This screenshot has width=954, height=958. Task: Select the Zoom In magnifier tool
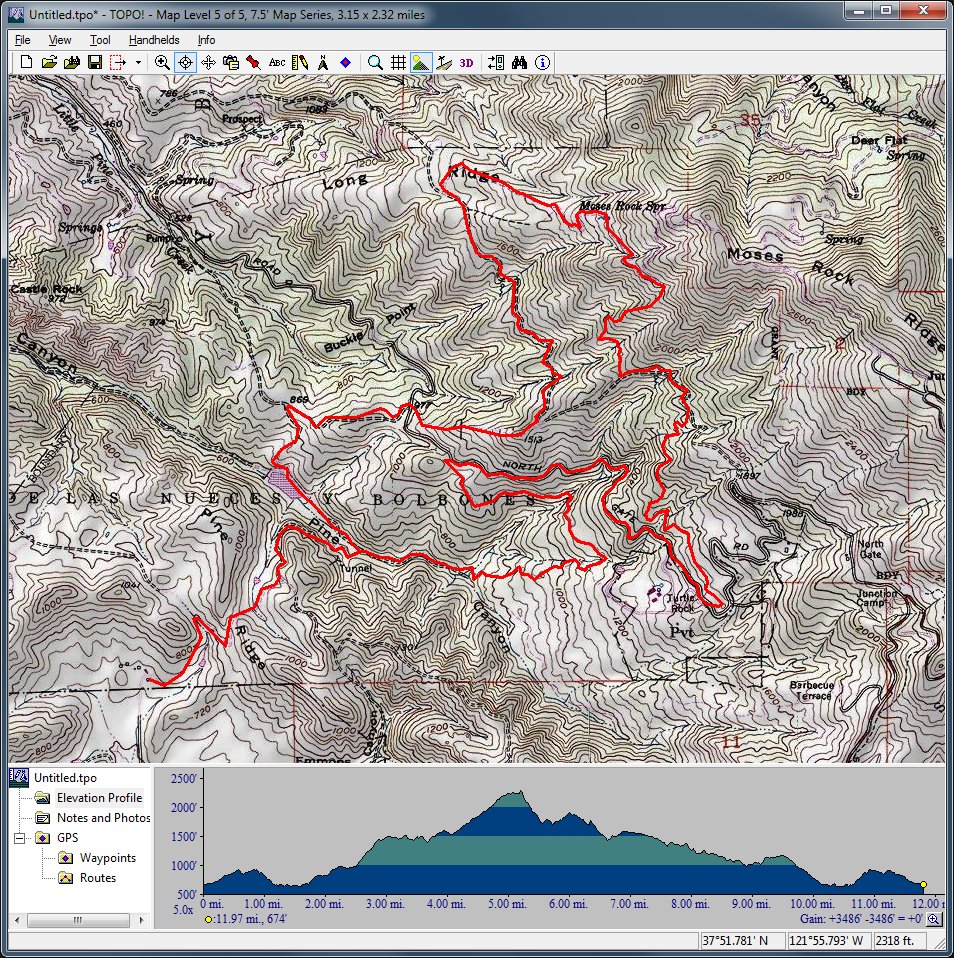point(162,62)
